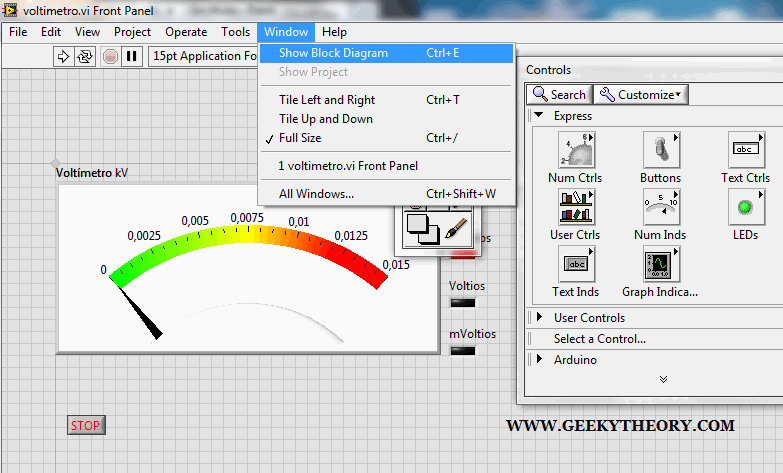The height and width of the screenshot is (473, 783).
Task: Click the Voltios label text
Action: pos(467,286)
